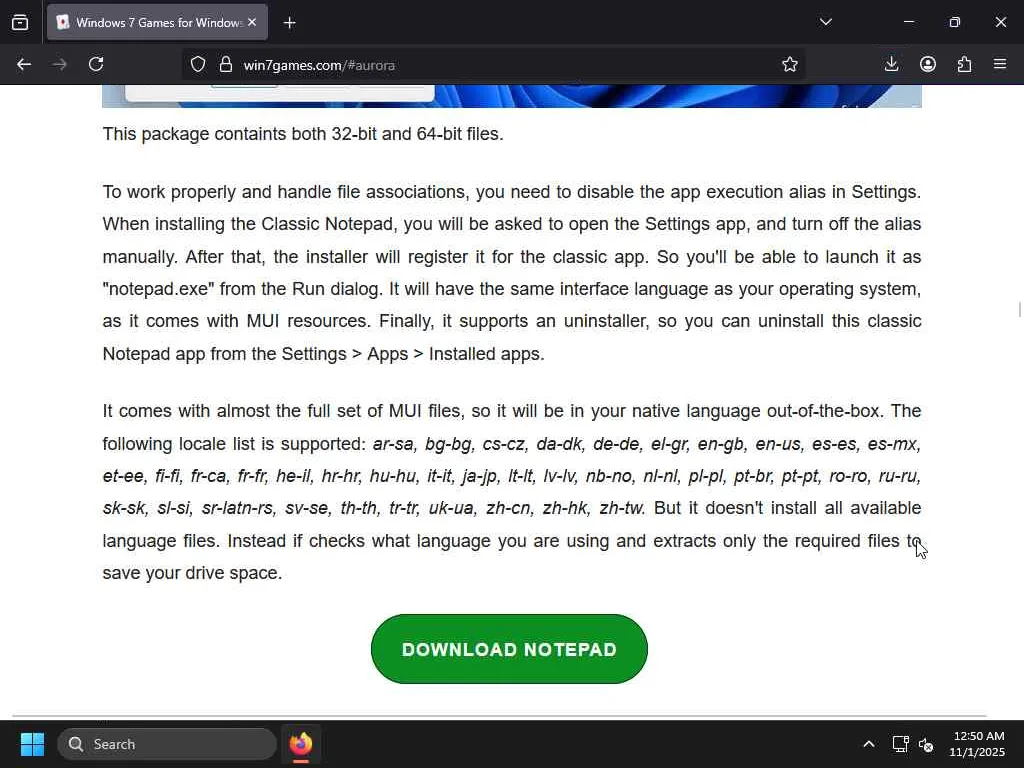Click text '32-bit and 64-bit files'
The image size is (1024, 768).
point(417,134)
